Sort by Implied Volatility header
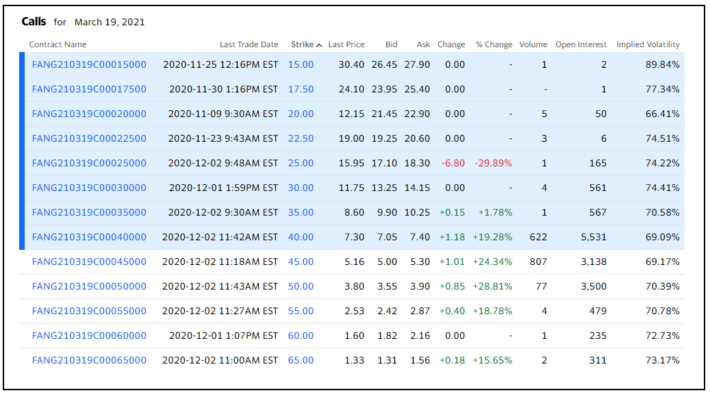 coord(648,44)
